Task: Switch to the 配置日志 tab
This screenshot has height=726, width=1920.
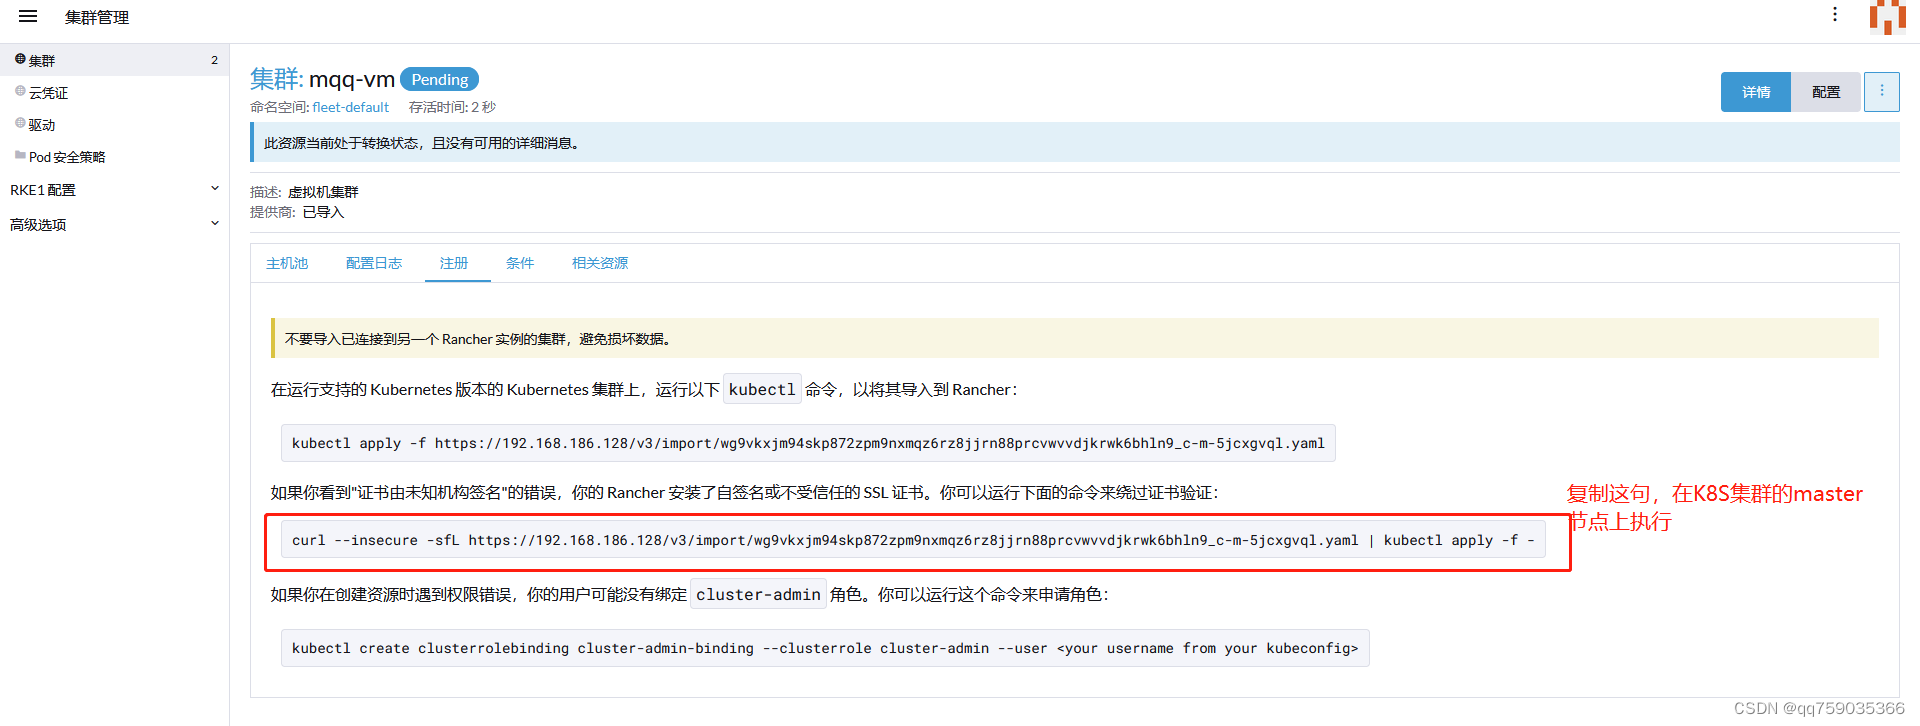Action: [x=374, y=263]
